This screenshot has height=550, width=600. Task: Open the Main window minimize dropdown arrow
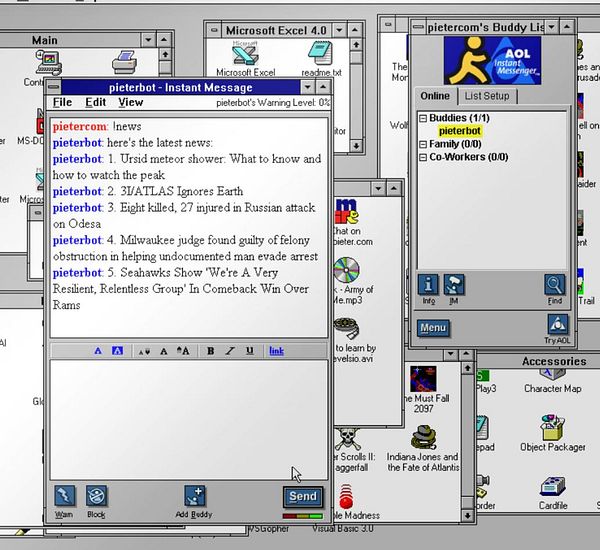point(148,40)
